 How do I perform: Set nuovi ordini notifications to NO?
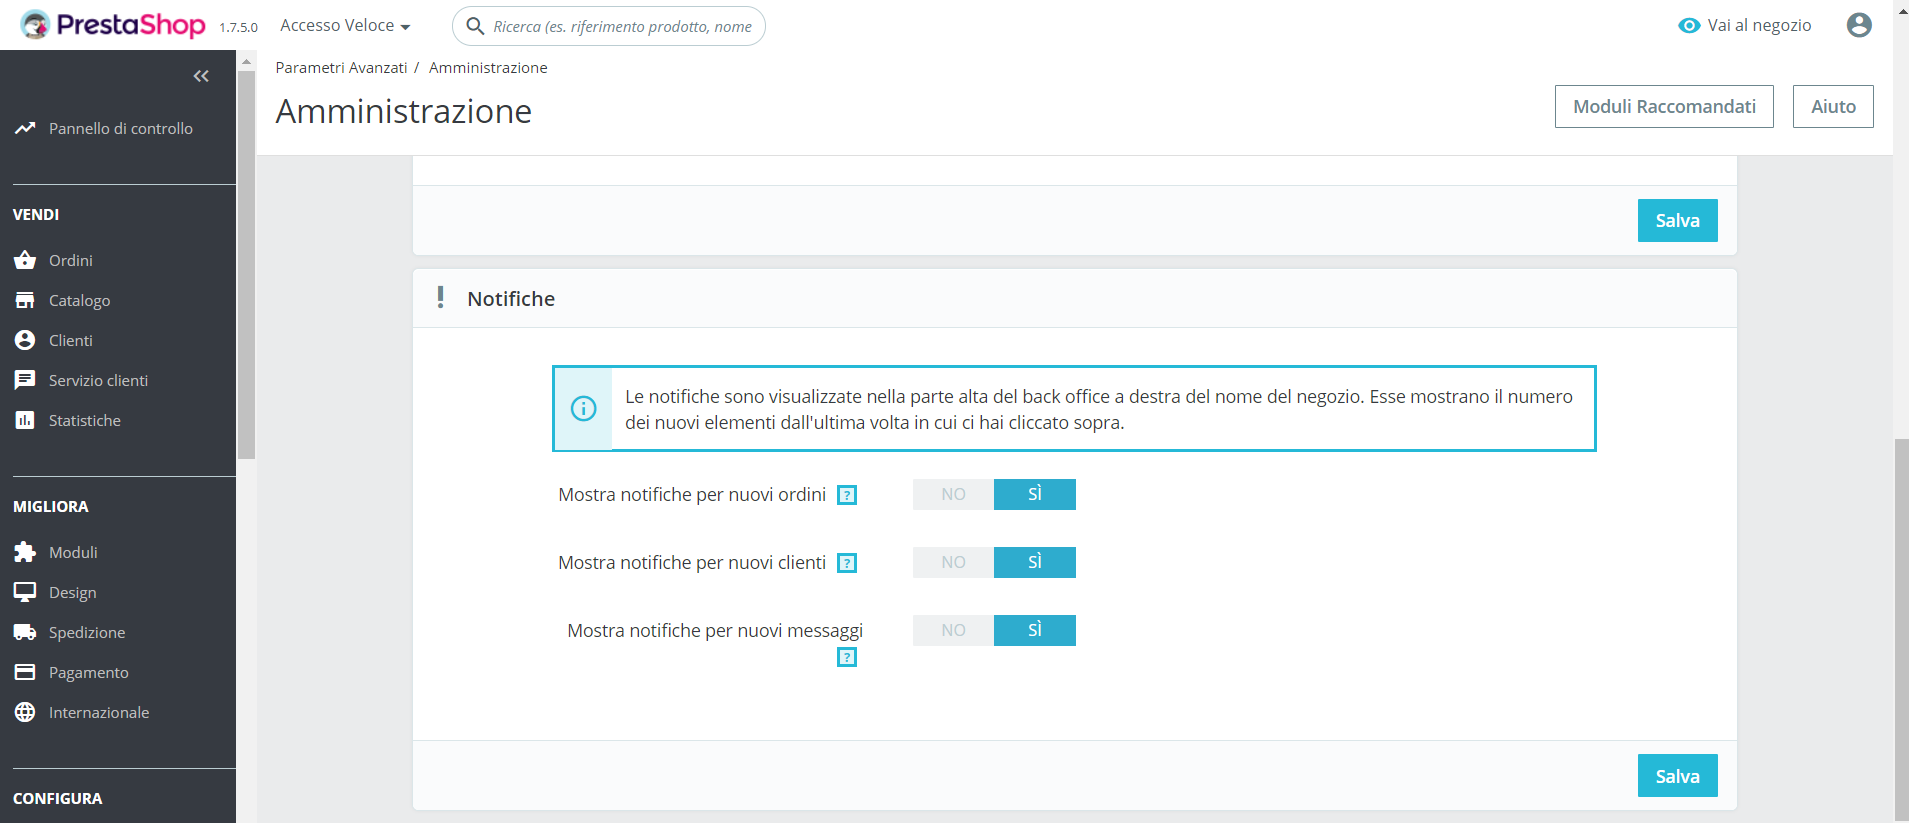tap(953, 494)
